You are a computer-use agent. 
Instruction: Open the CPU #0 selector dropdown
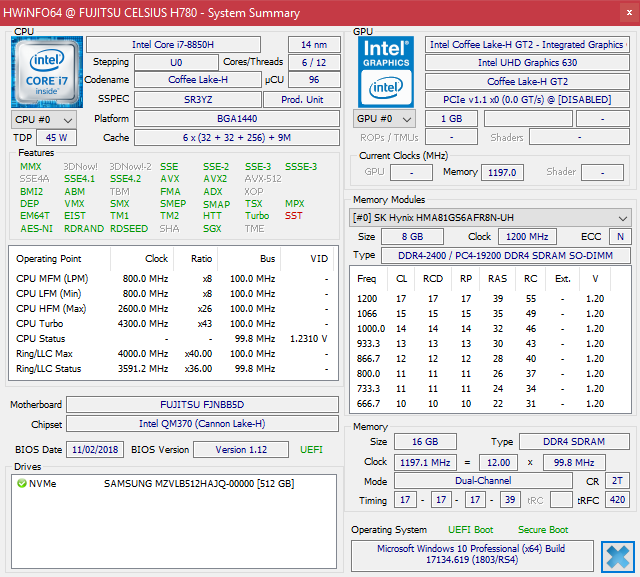tap(40, 119)
